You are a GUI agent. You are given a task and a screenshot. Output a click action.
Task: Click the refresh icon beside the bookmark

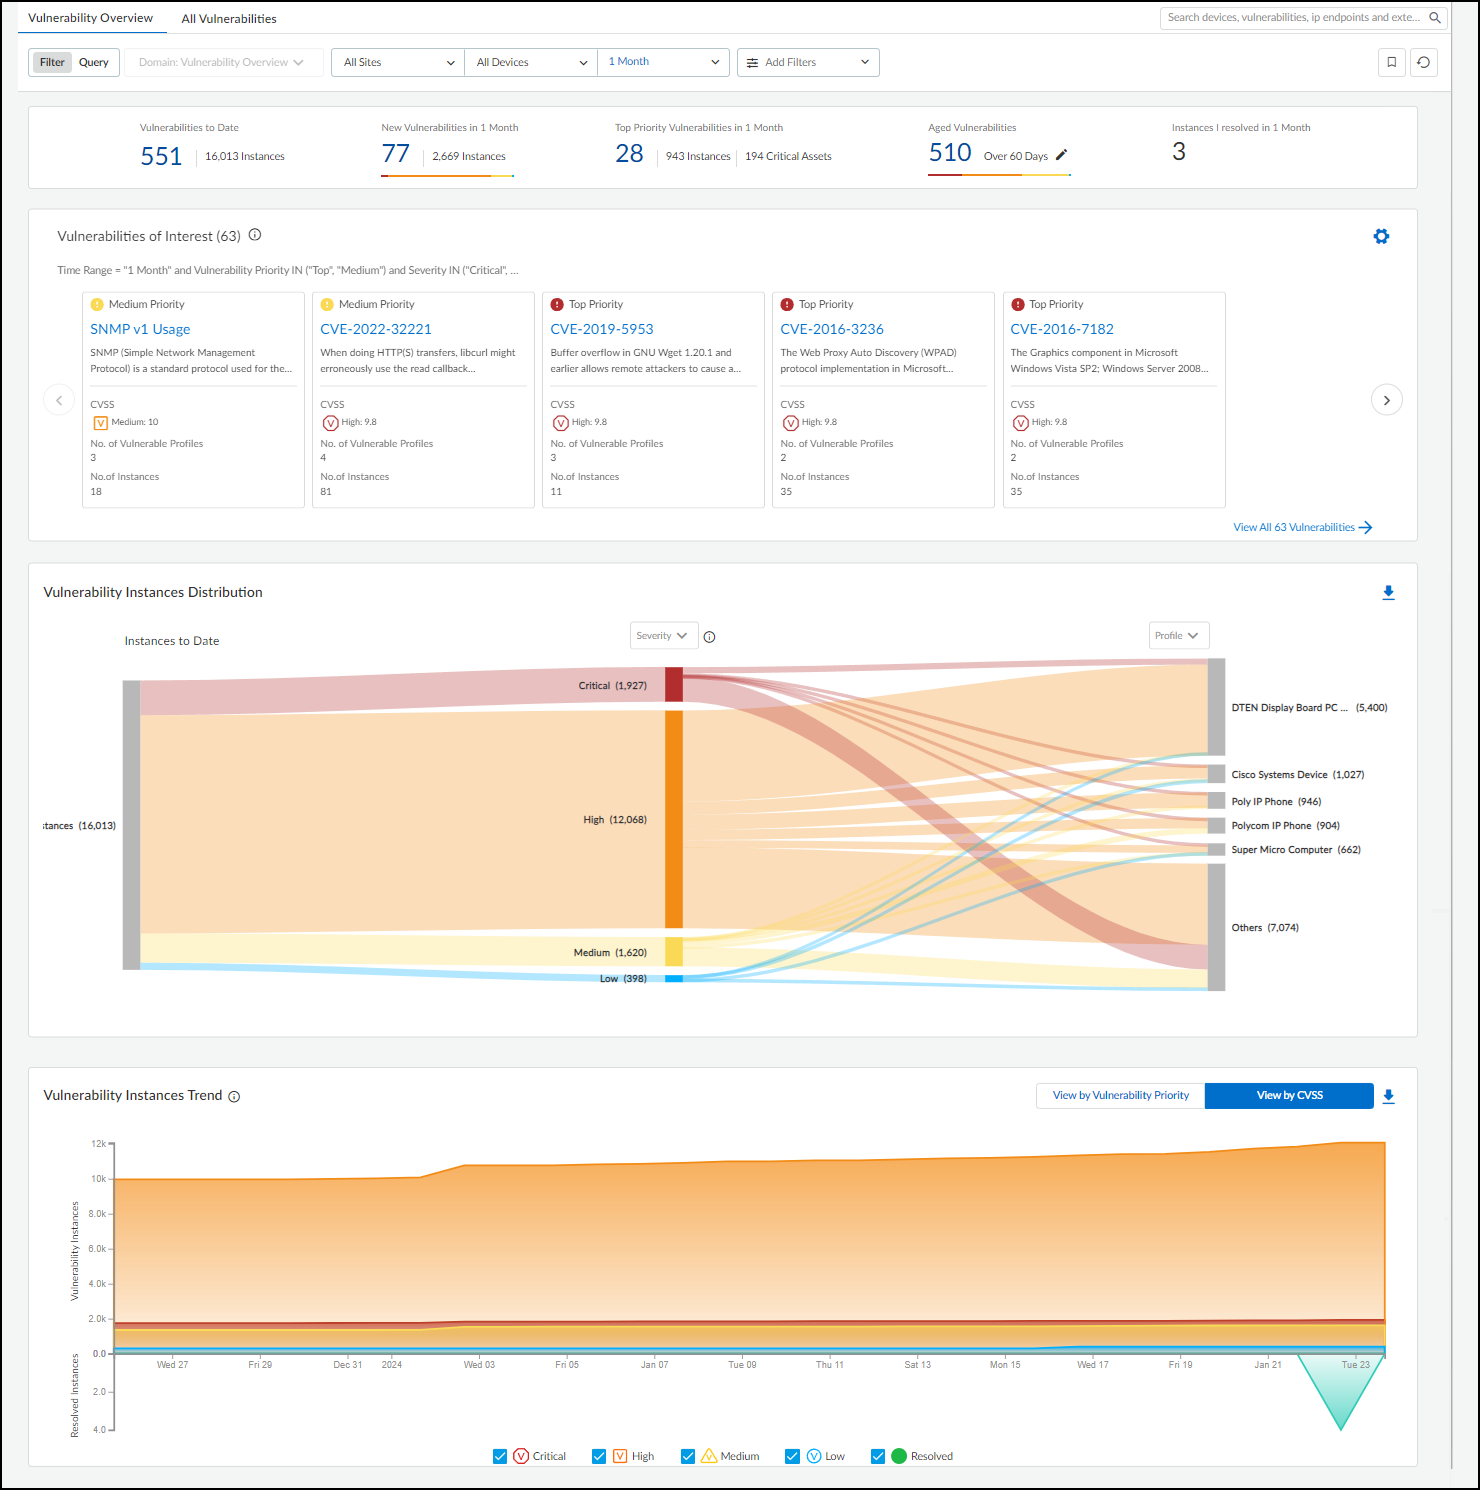tap(1423, 62)
